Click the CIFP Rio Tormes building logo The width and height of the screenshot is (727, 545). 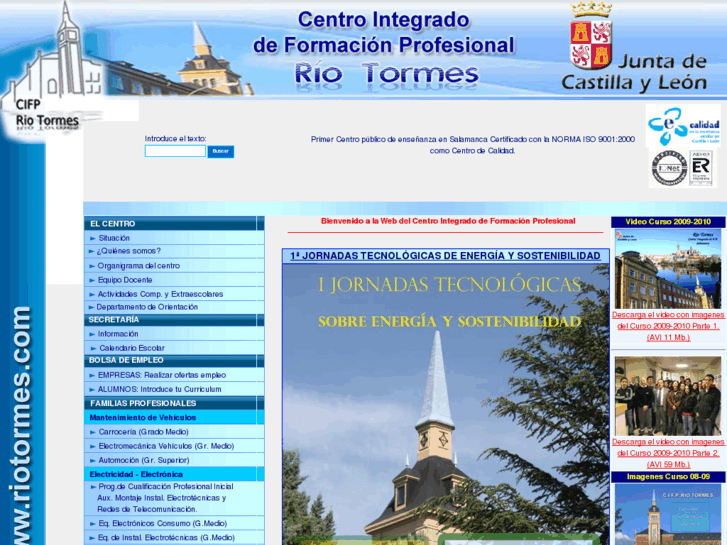(51, 70)
